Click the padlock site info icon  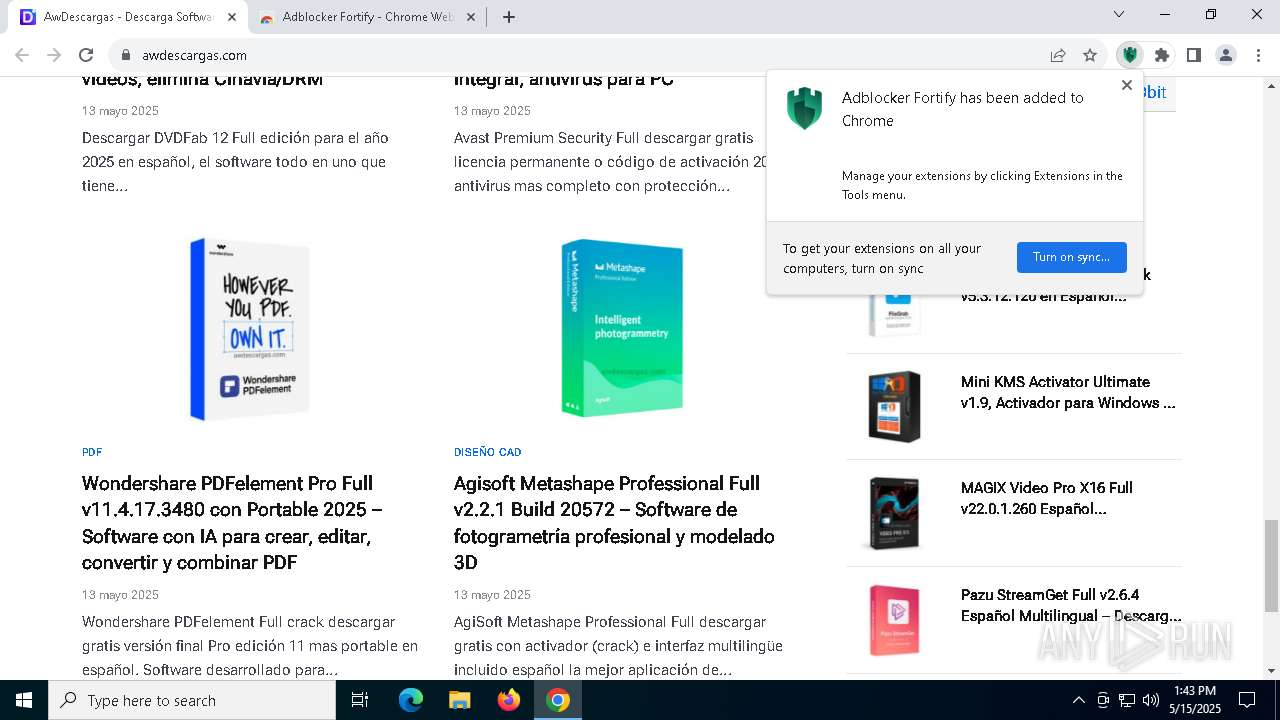[x=125, y=55]
